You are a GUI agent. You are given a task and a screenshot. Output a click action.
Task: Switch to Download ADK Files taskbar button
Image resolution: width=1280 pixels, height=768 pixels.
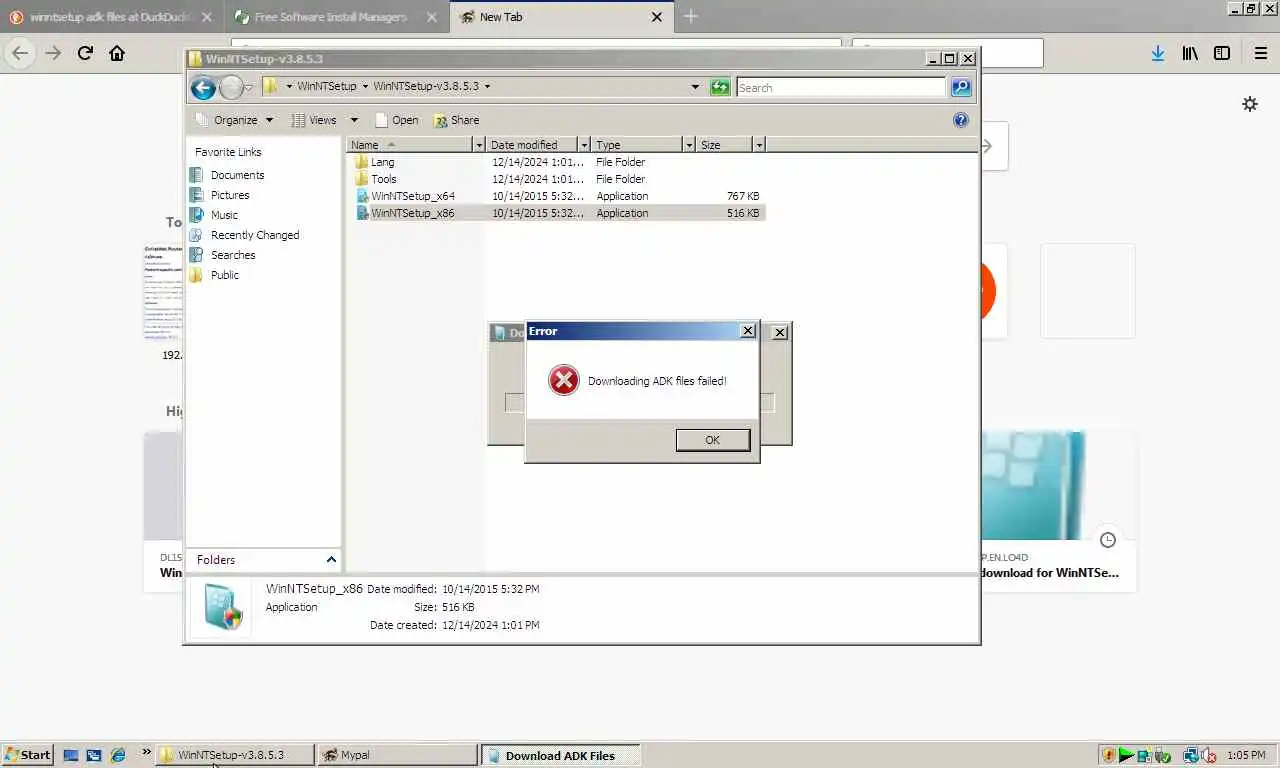[x=560, y=755]
